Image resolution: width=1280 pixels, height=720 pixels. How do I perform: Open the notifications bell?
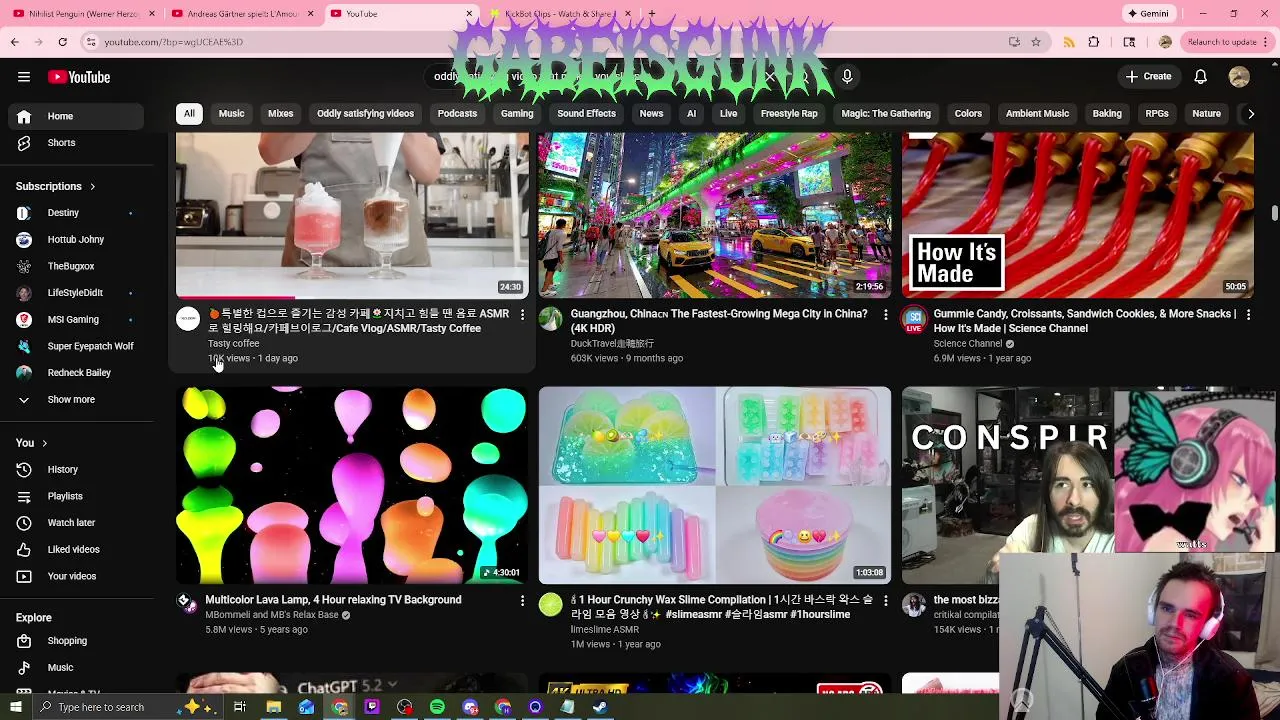click(1200, 77)
